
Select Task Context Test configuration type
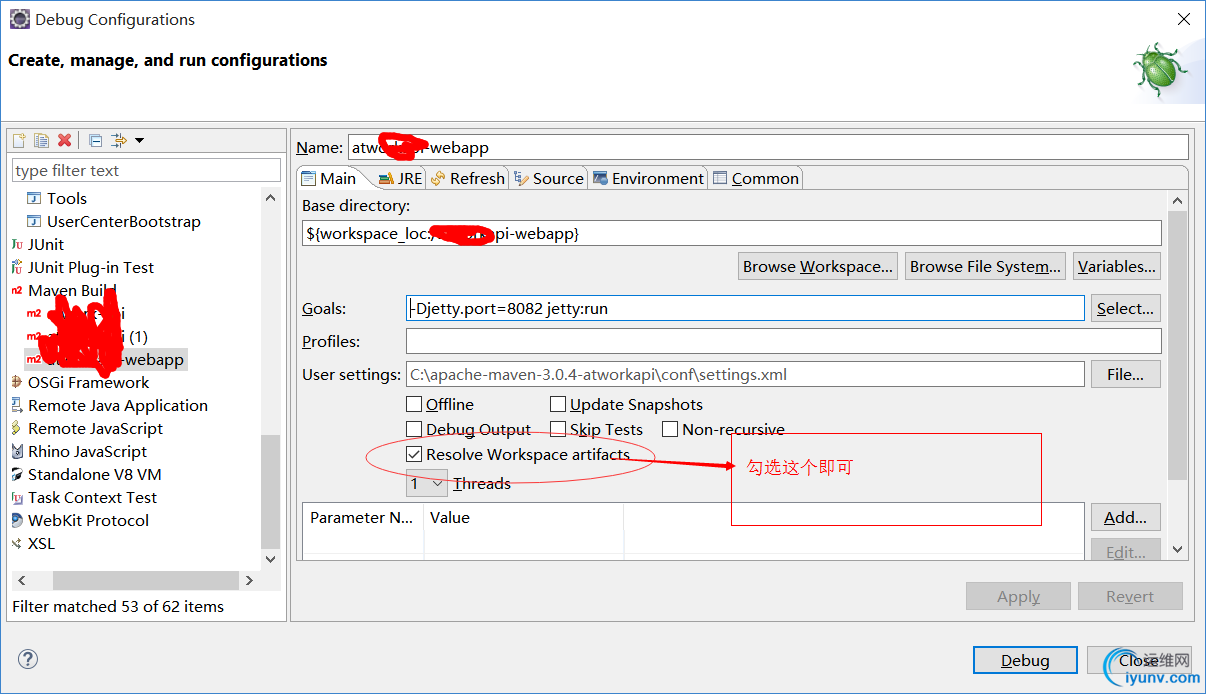[x=92, y=497]
